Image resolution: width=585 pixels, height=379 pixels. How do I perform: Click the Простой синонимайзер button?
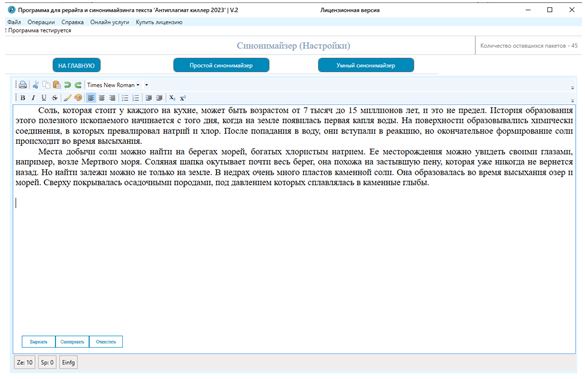click(x=221, y=65)
